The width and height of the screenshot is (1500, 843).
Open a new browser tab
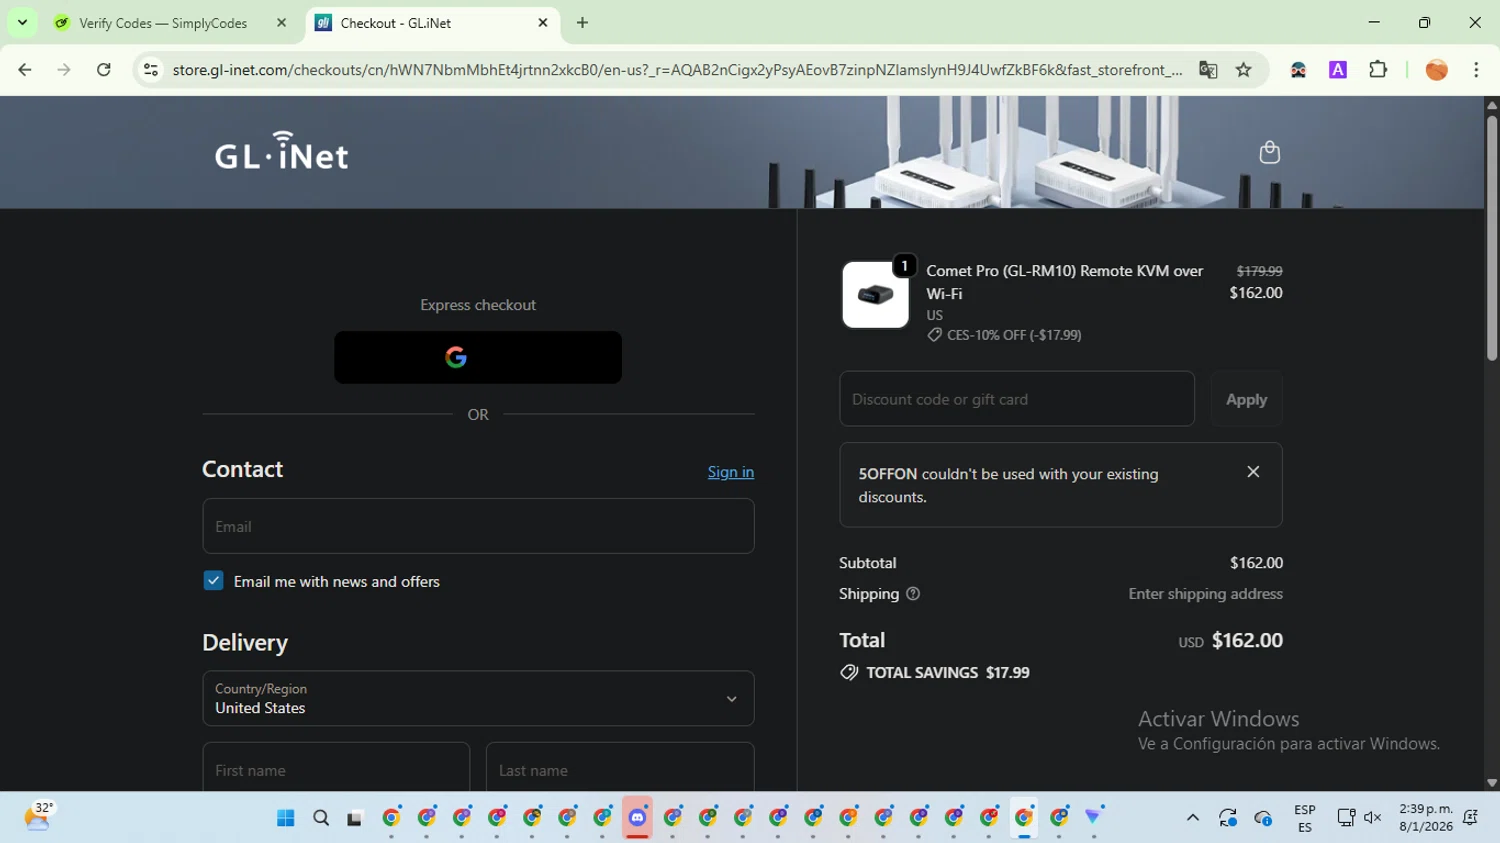[582, 23]
